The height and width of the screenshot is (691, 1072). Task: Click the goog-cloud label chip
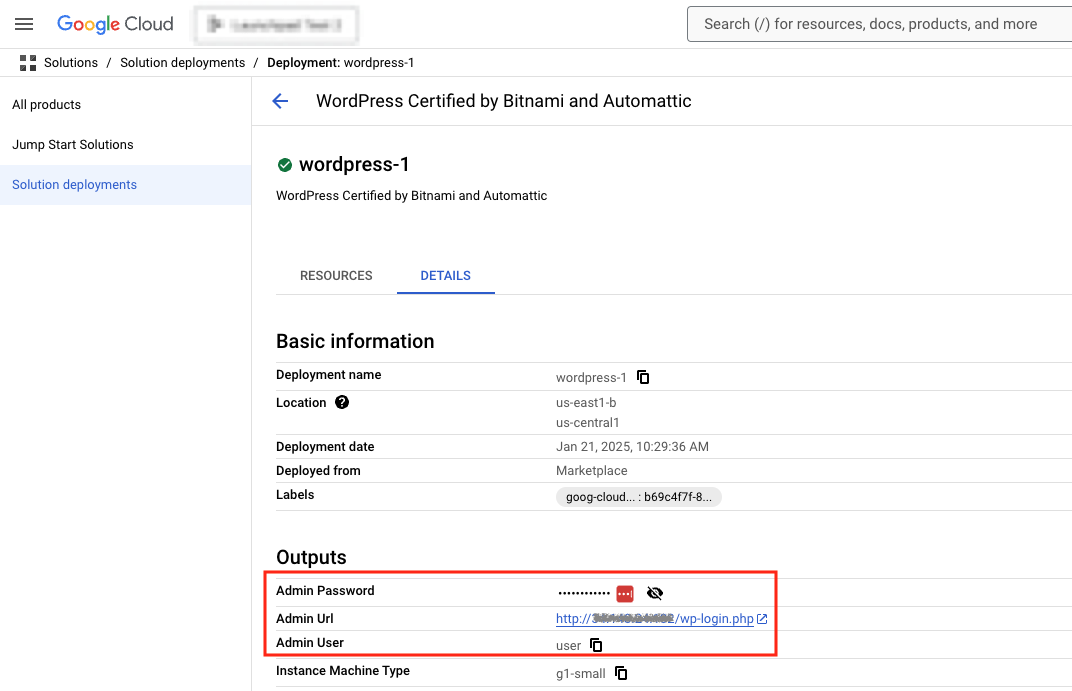(639, 497)
